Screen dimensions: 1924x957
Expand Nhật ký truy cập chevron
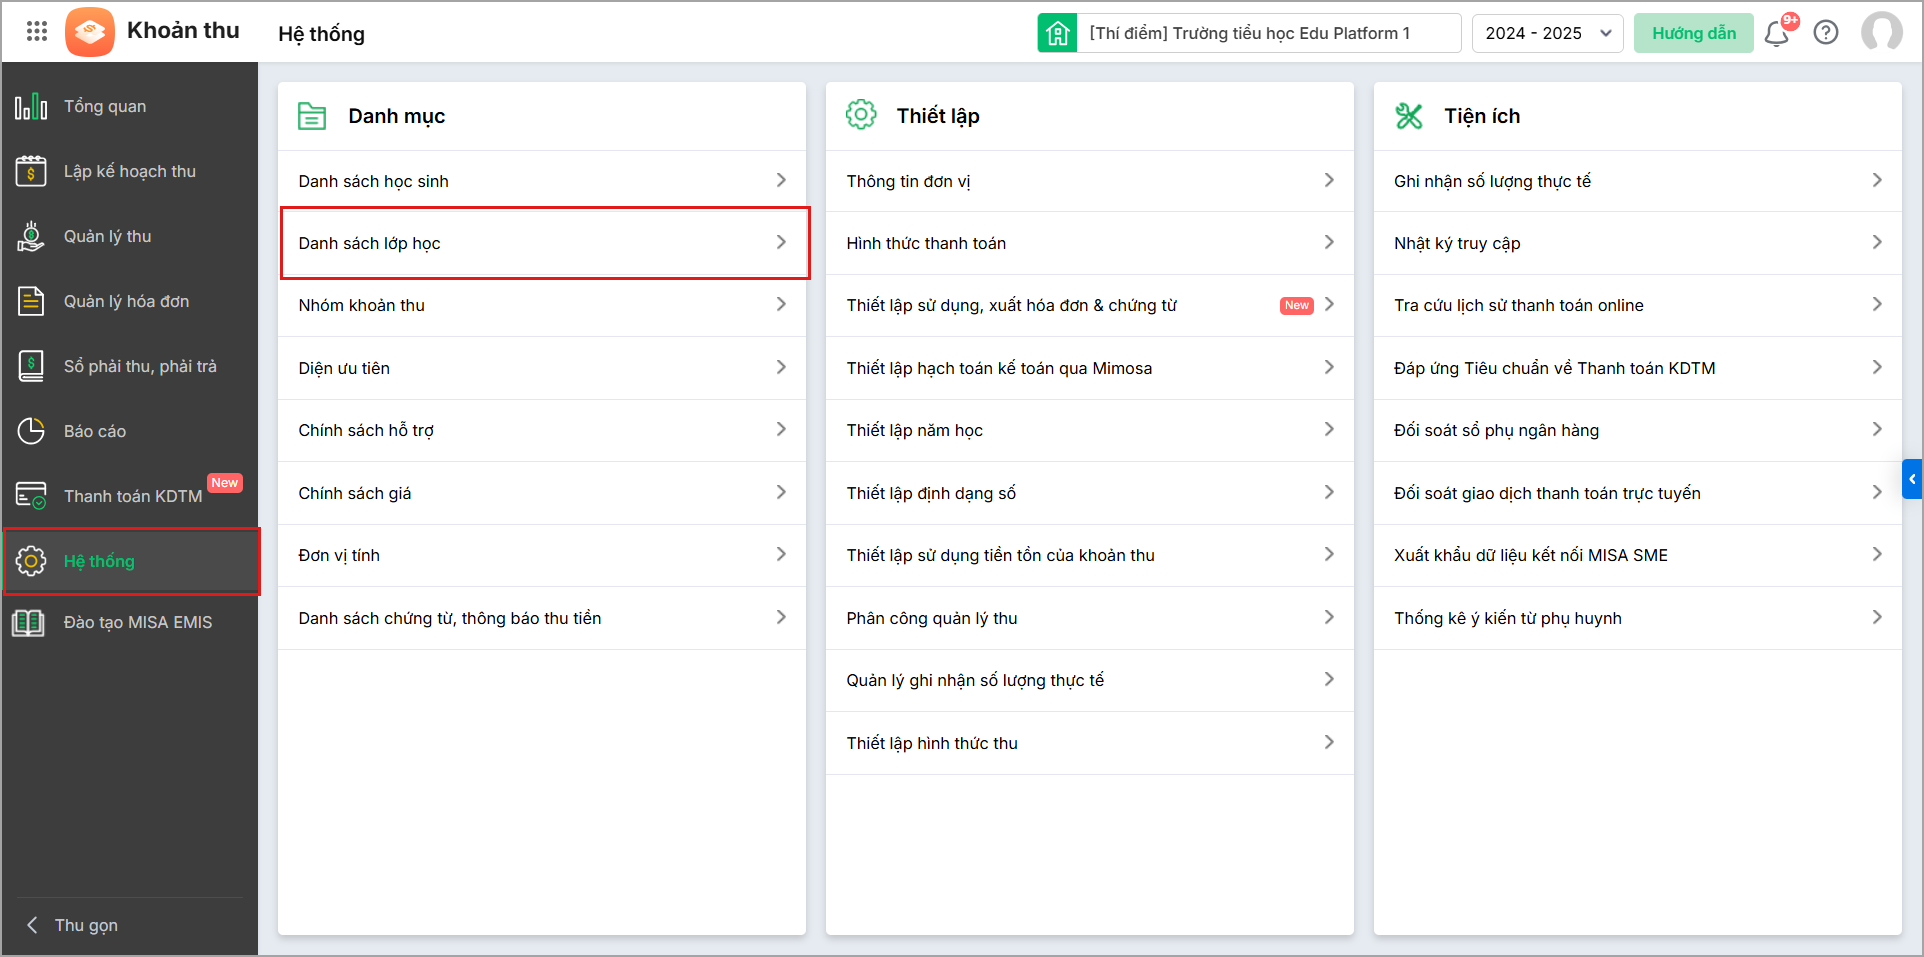pos(1877,242)
